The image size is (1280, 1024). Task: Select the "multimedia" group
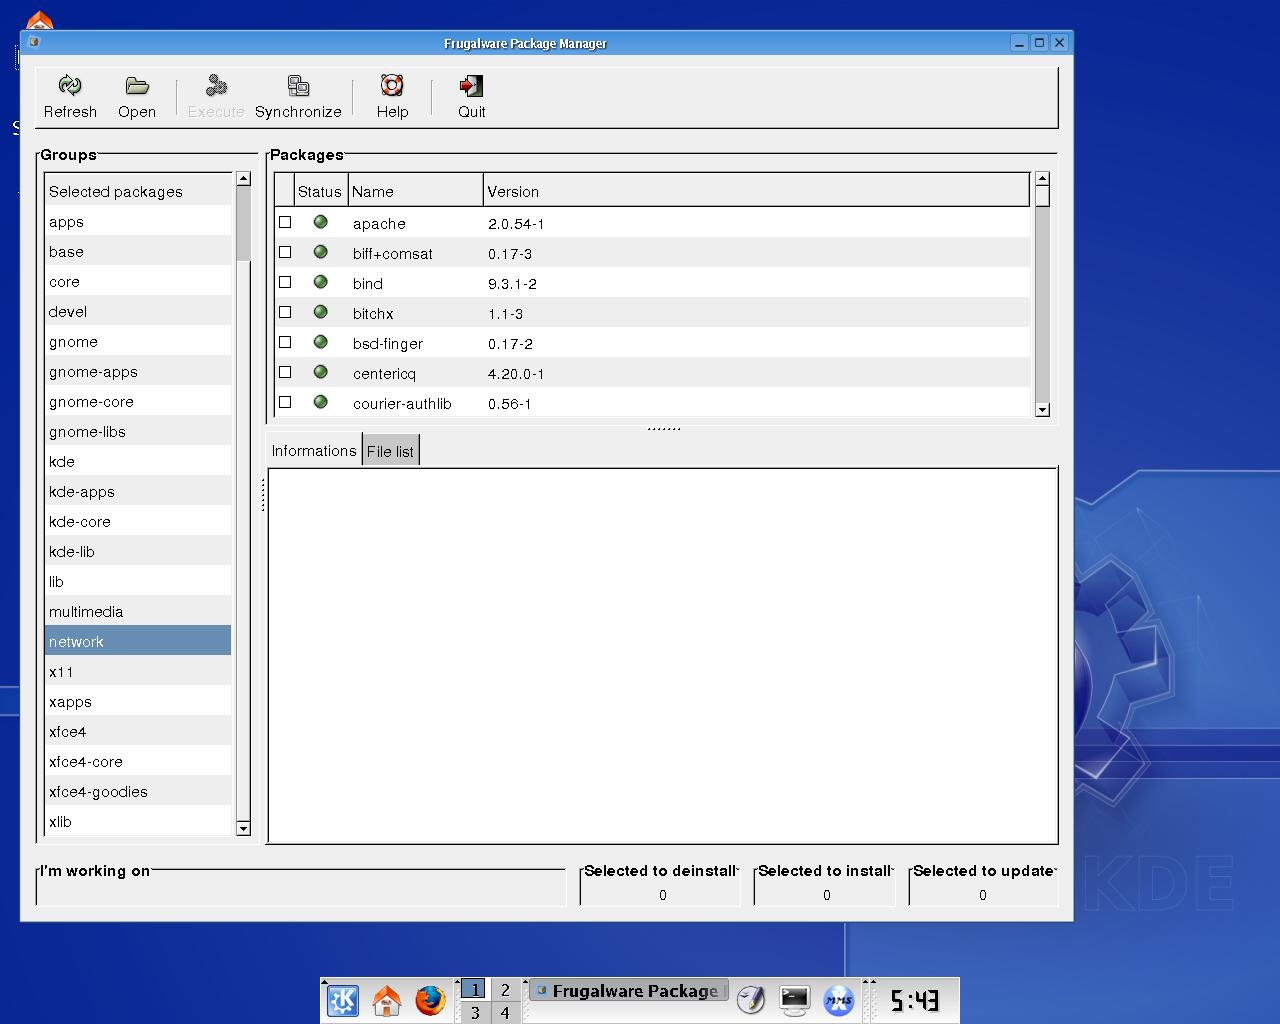tap(138, 611)
